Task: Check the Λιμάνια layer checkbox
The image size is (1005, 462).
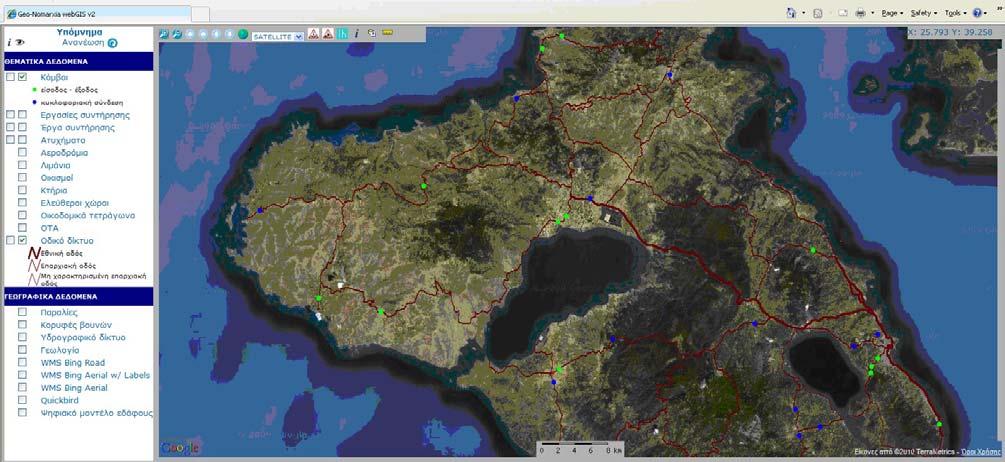Action: (x=22, y=165)
